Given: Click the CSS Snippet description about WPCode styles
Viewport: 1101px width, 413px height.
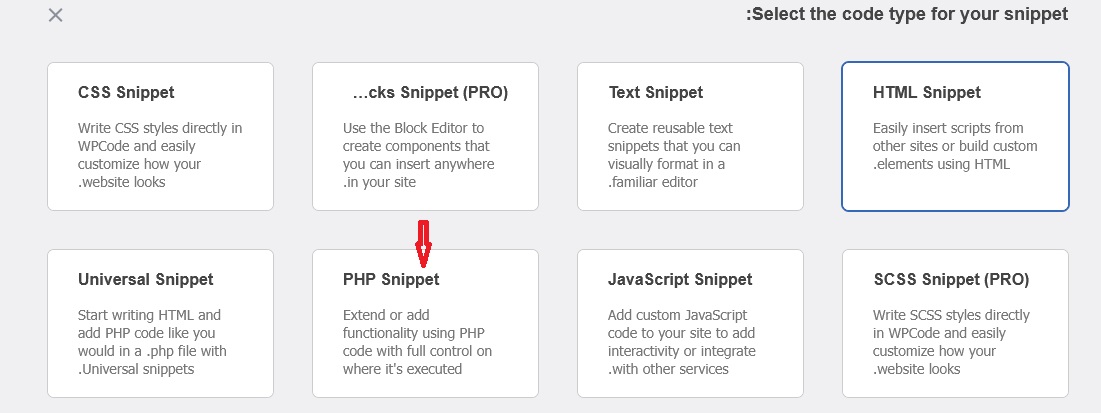Looking at the screenshot, I should coord(160,155).
